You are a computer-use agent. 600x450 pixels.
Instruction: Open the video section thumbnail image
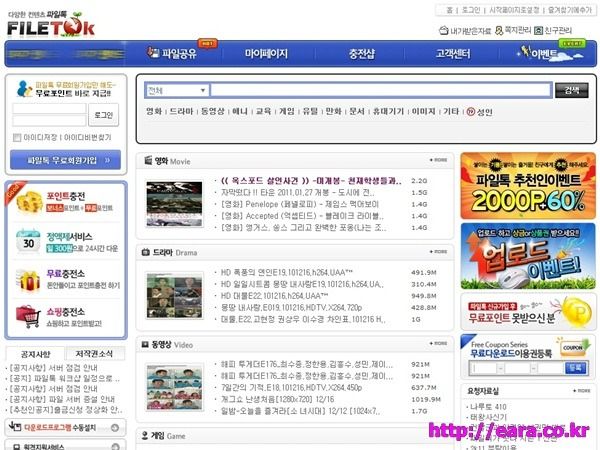coord(174,387)
